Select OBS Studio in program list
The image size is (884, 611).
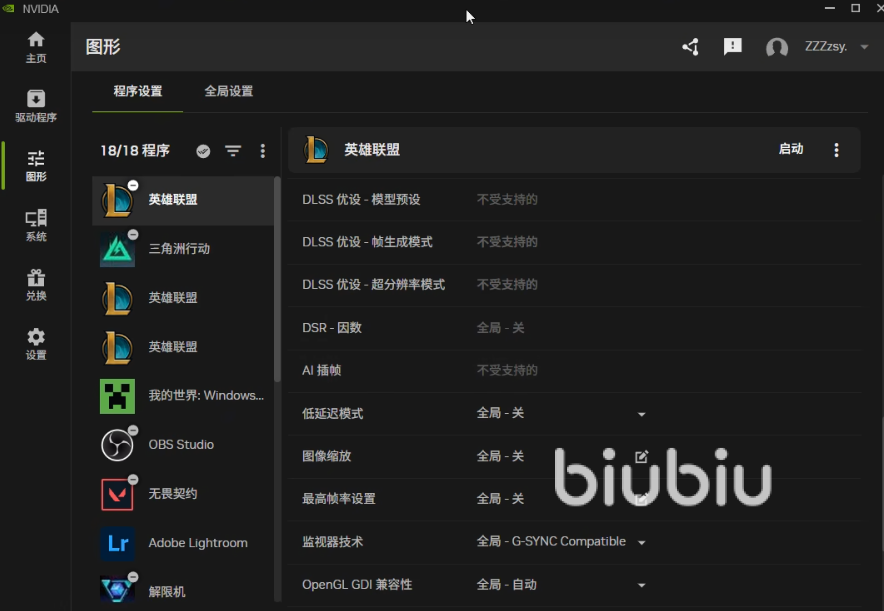coord(181,445)
